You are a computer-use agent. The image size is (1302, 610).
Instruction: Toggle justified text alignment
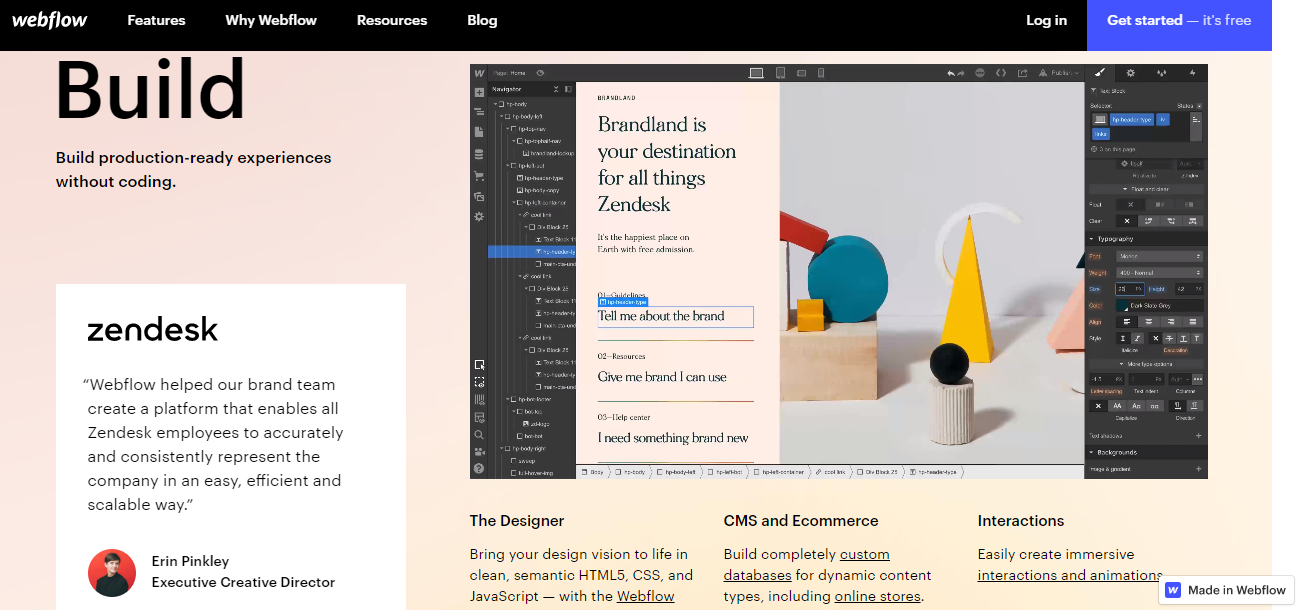pyautogui.click(x=1193, y=321)
